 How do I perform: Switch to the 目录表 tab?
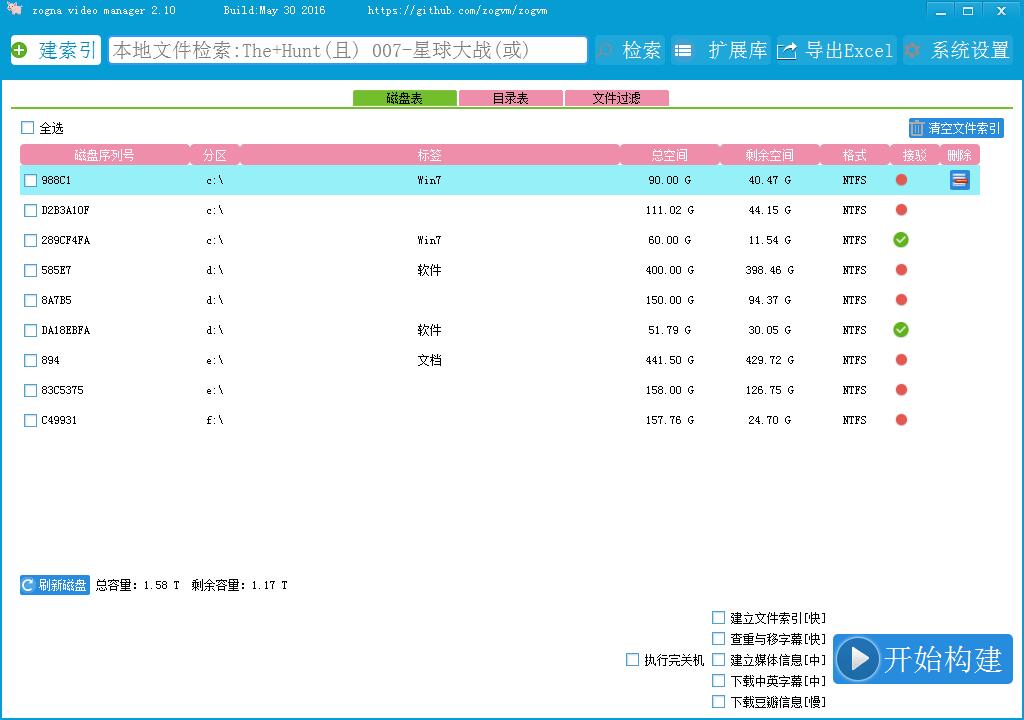pos(510,98)
